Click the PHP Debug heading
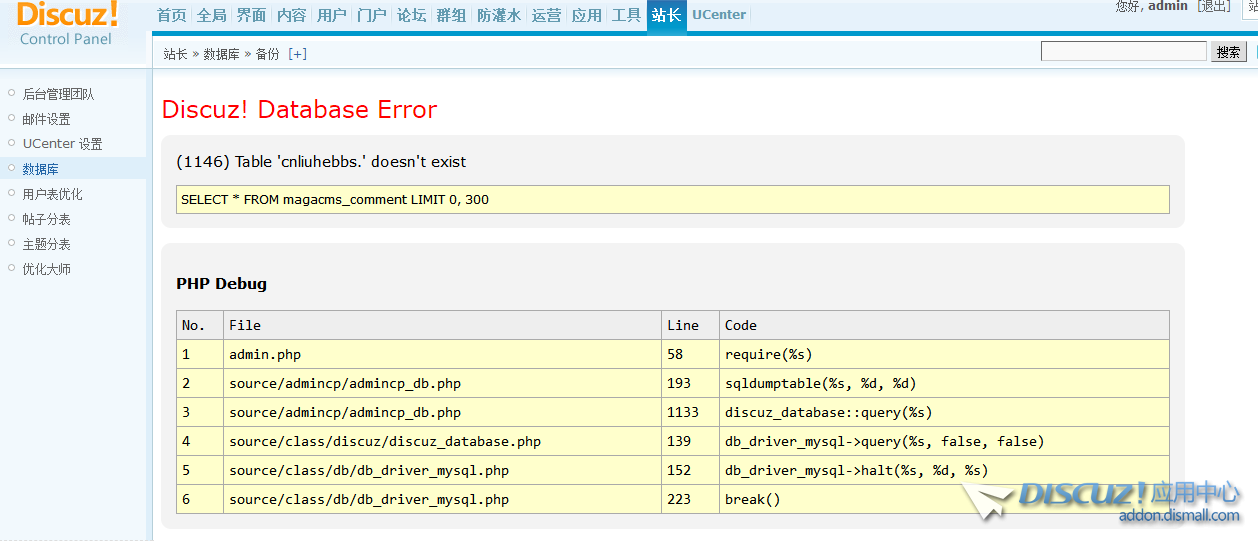 pos(221,283)
